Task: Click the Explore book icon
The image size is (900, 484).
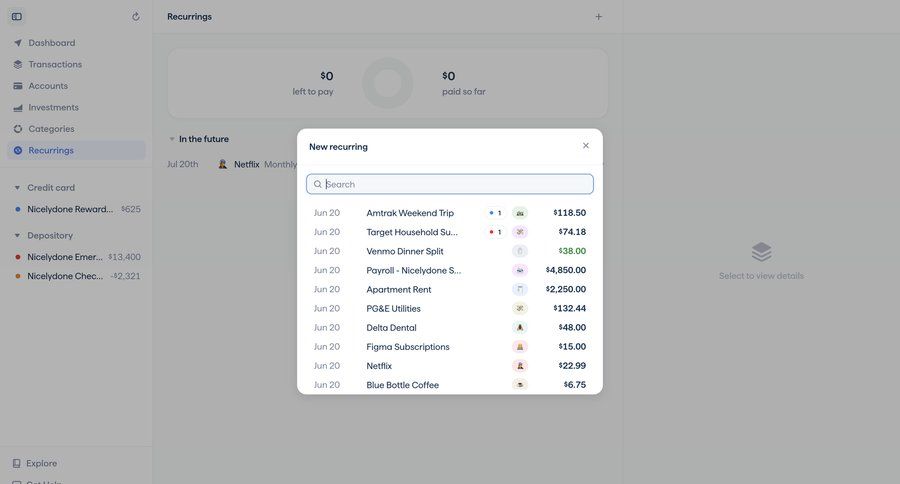Action: coord(17,463)
